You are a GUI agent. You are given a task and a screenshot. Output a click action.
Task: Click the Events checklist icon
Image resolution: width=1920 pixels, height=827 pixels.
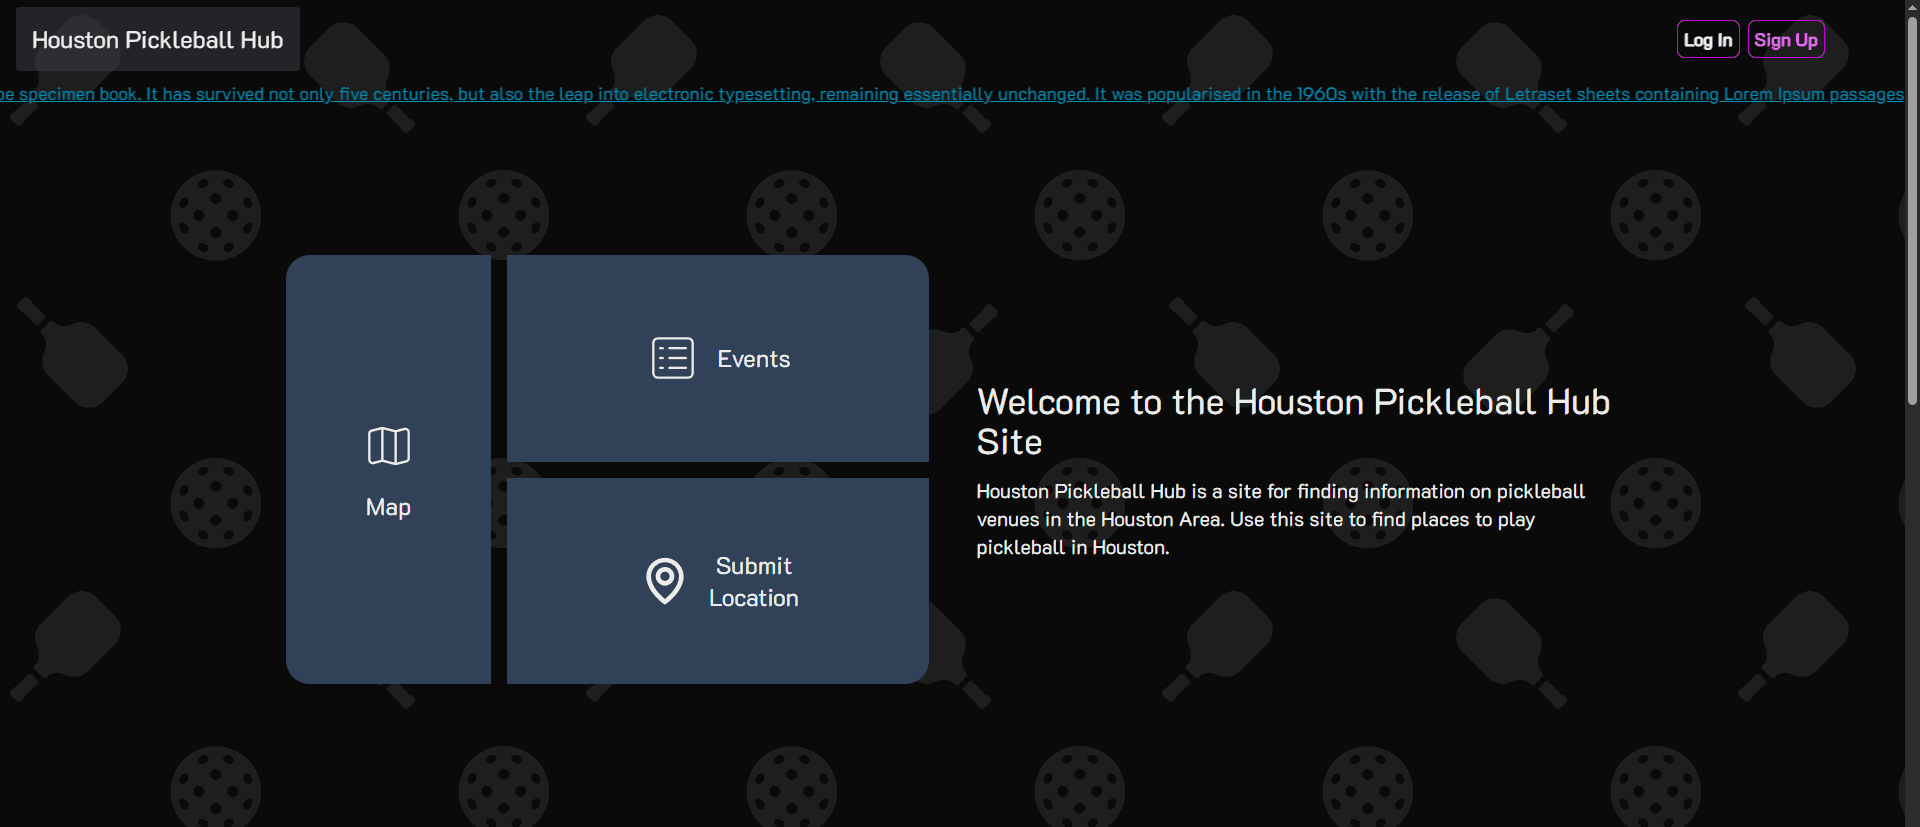pos(672,358)
